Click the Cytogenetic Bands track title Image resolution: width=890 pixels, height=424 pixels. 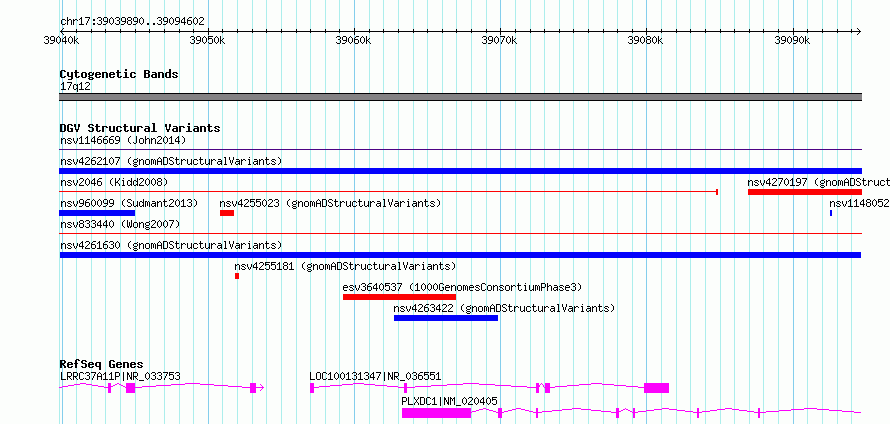(119, 74)
